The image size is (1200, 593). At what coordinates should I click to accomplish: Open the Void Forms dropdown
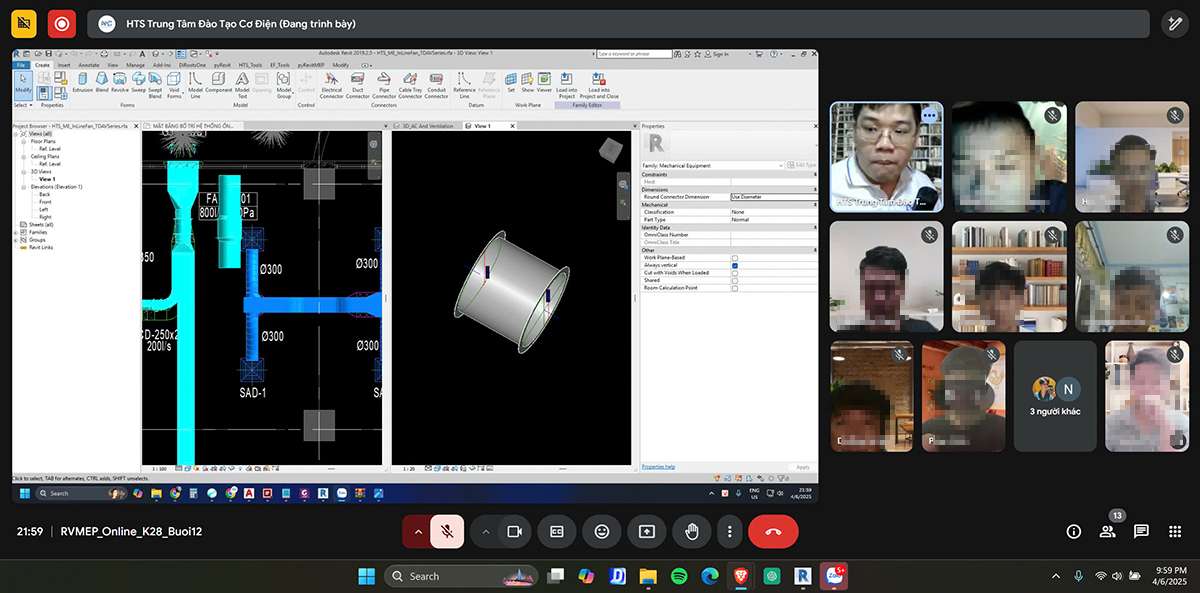pyautogui.click(x=174, y=86)
